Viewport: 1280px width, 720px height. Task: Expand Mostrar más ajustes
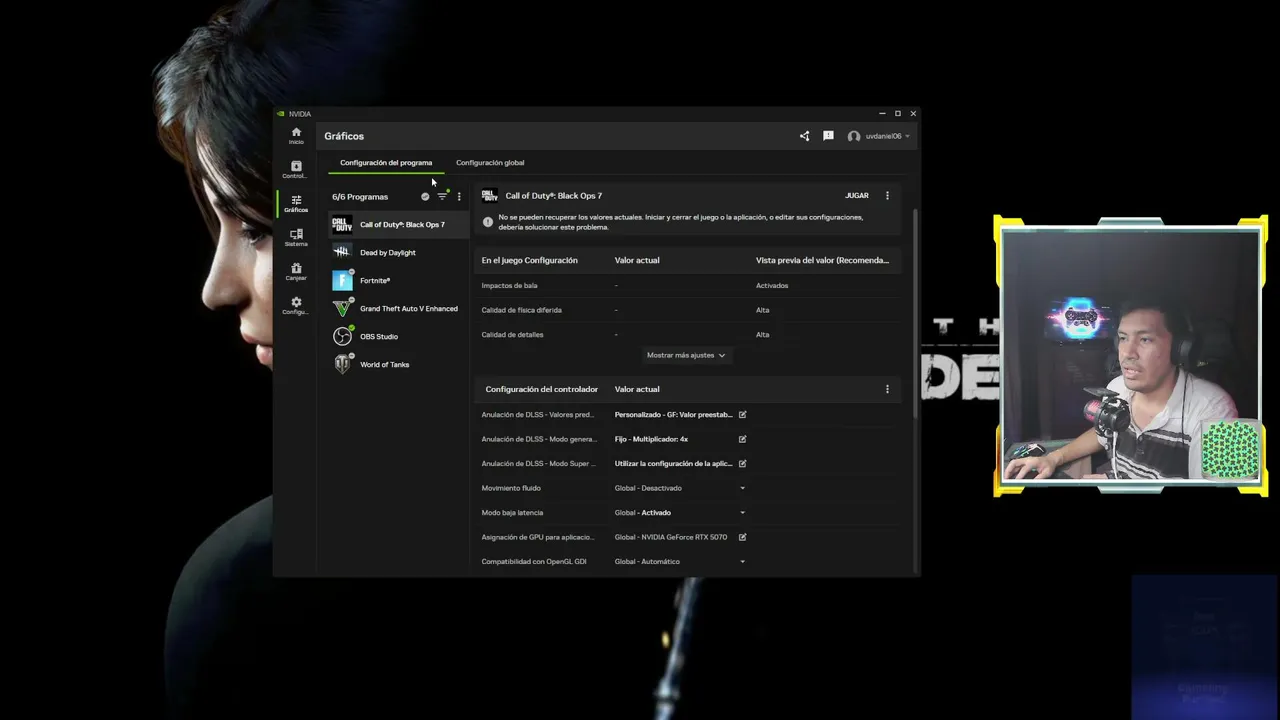point(686,355)
